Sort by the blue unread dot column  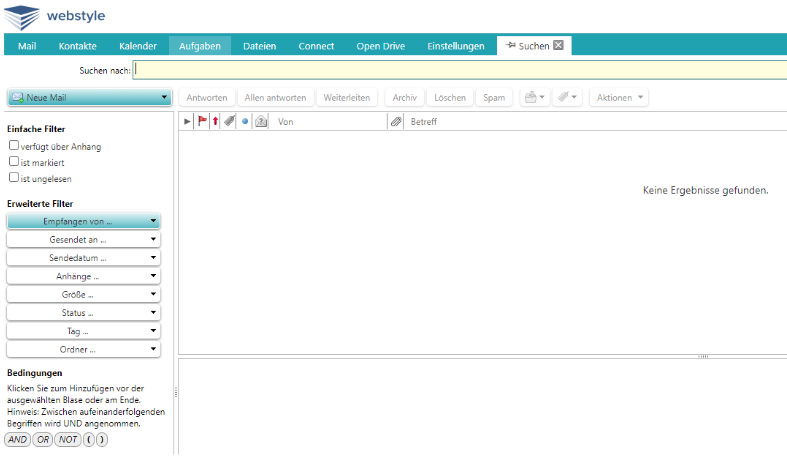click(245, 121)
